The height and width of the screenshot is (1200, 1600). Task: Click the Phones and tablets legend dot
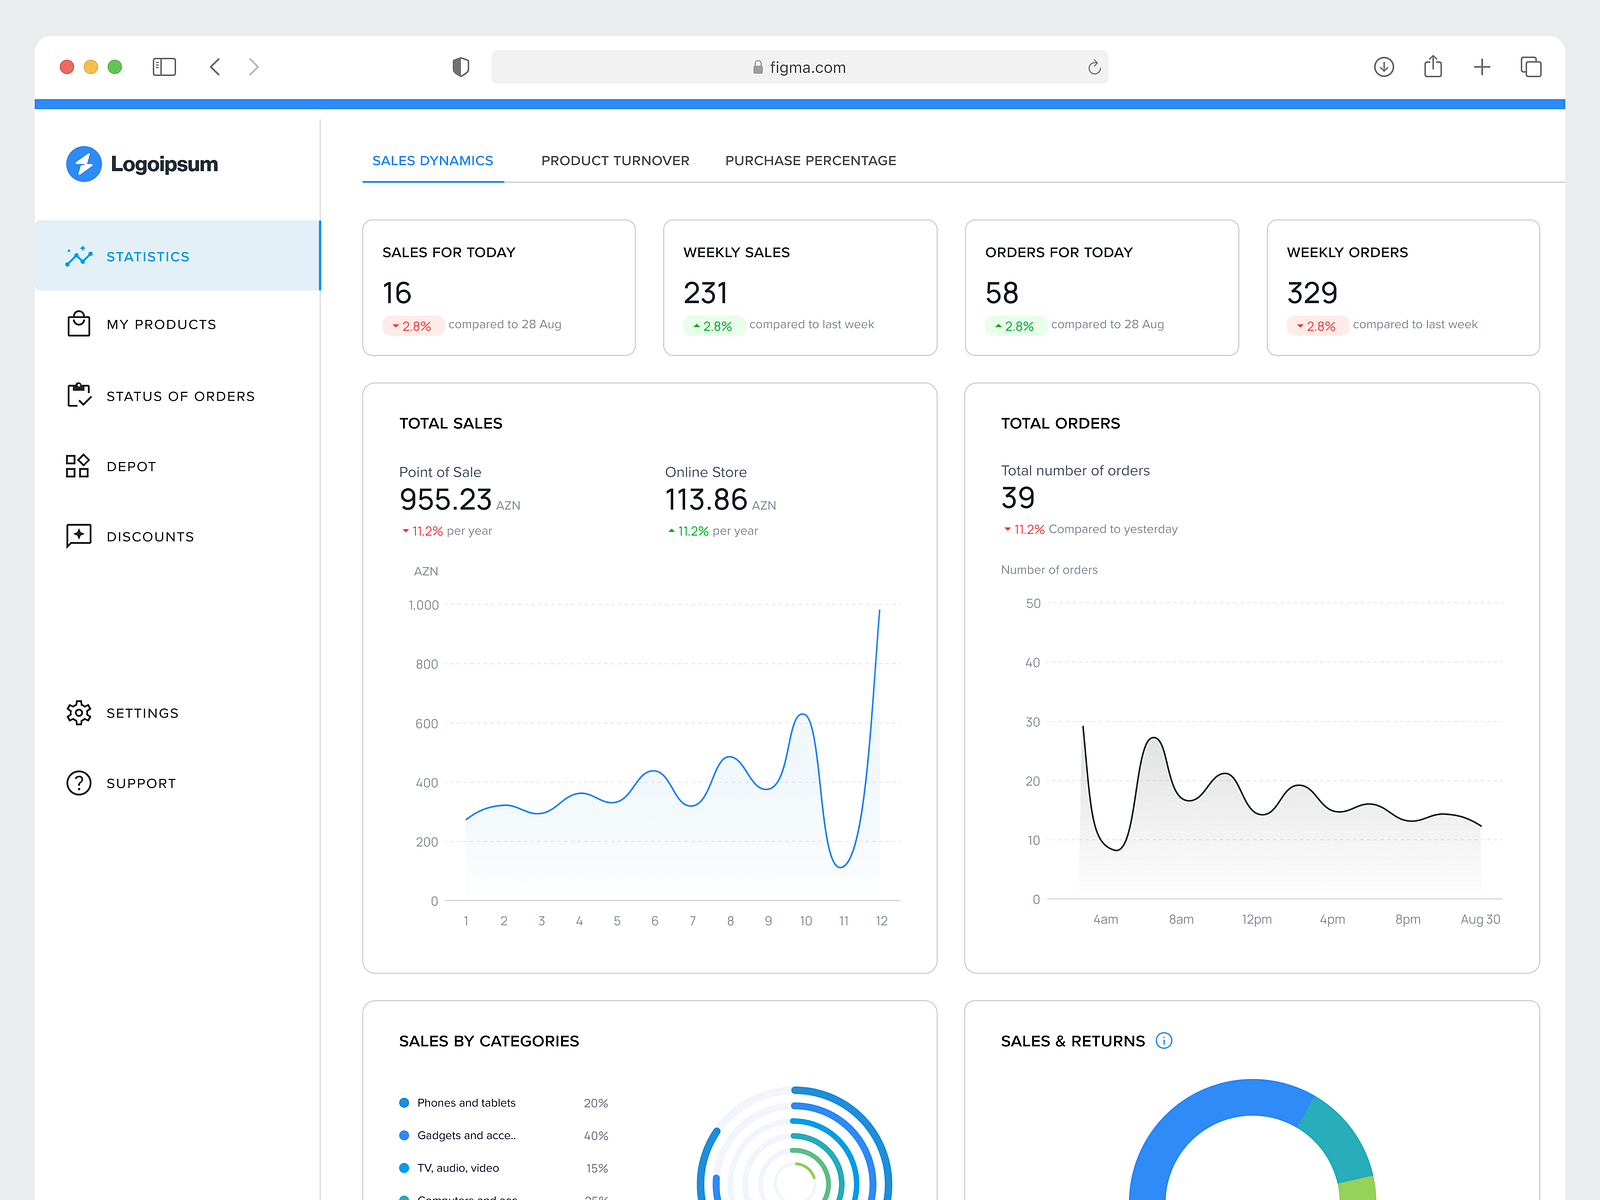[x=404, y=1103]
